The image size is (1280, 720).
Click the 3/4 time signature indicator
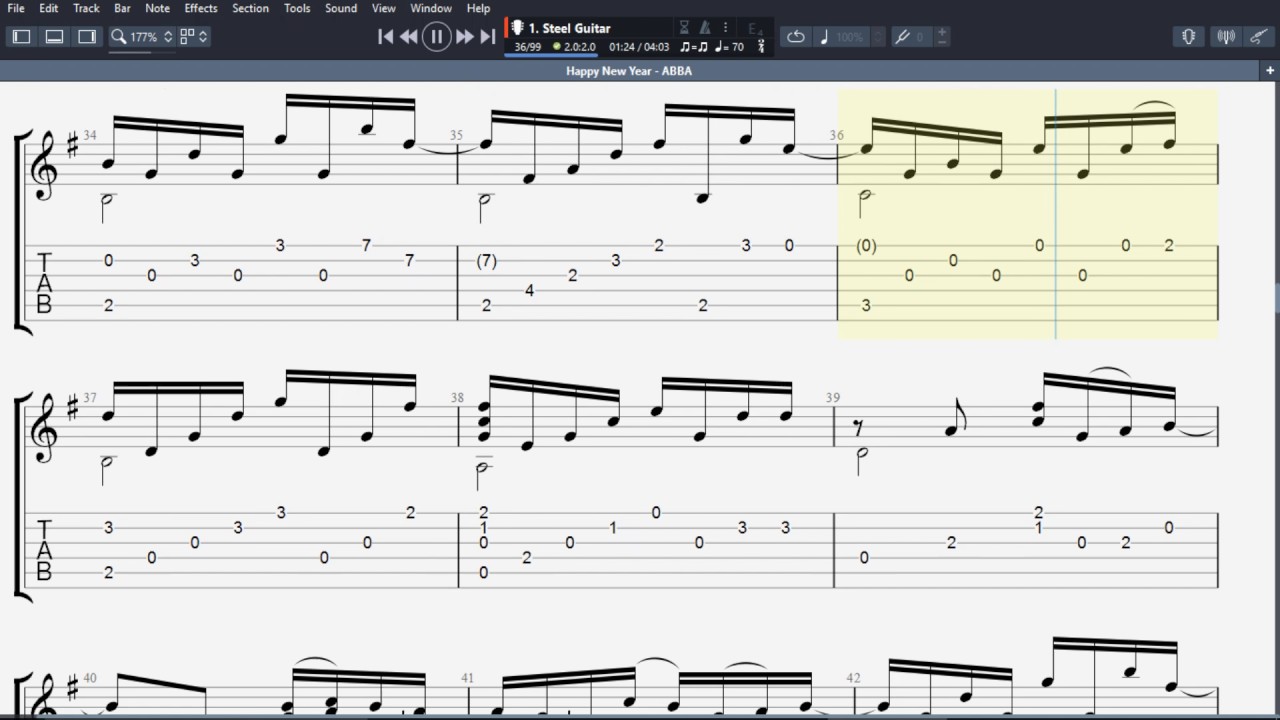coord(762,47)
